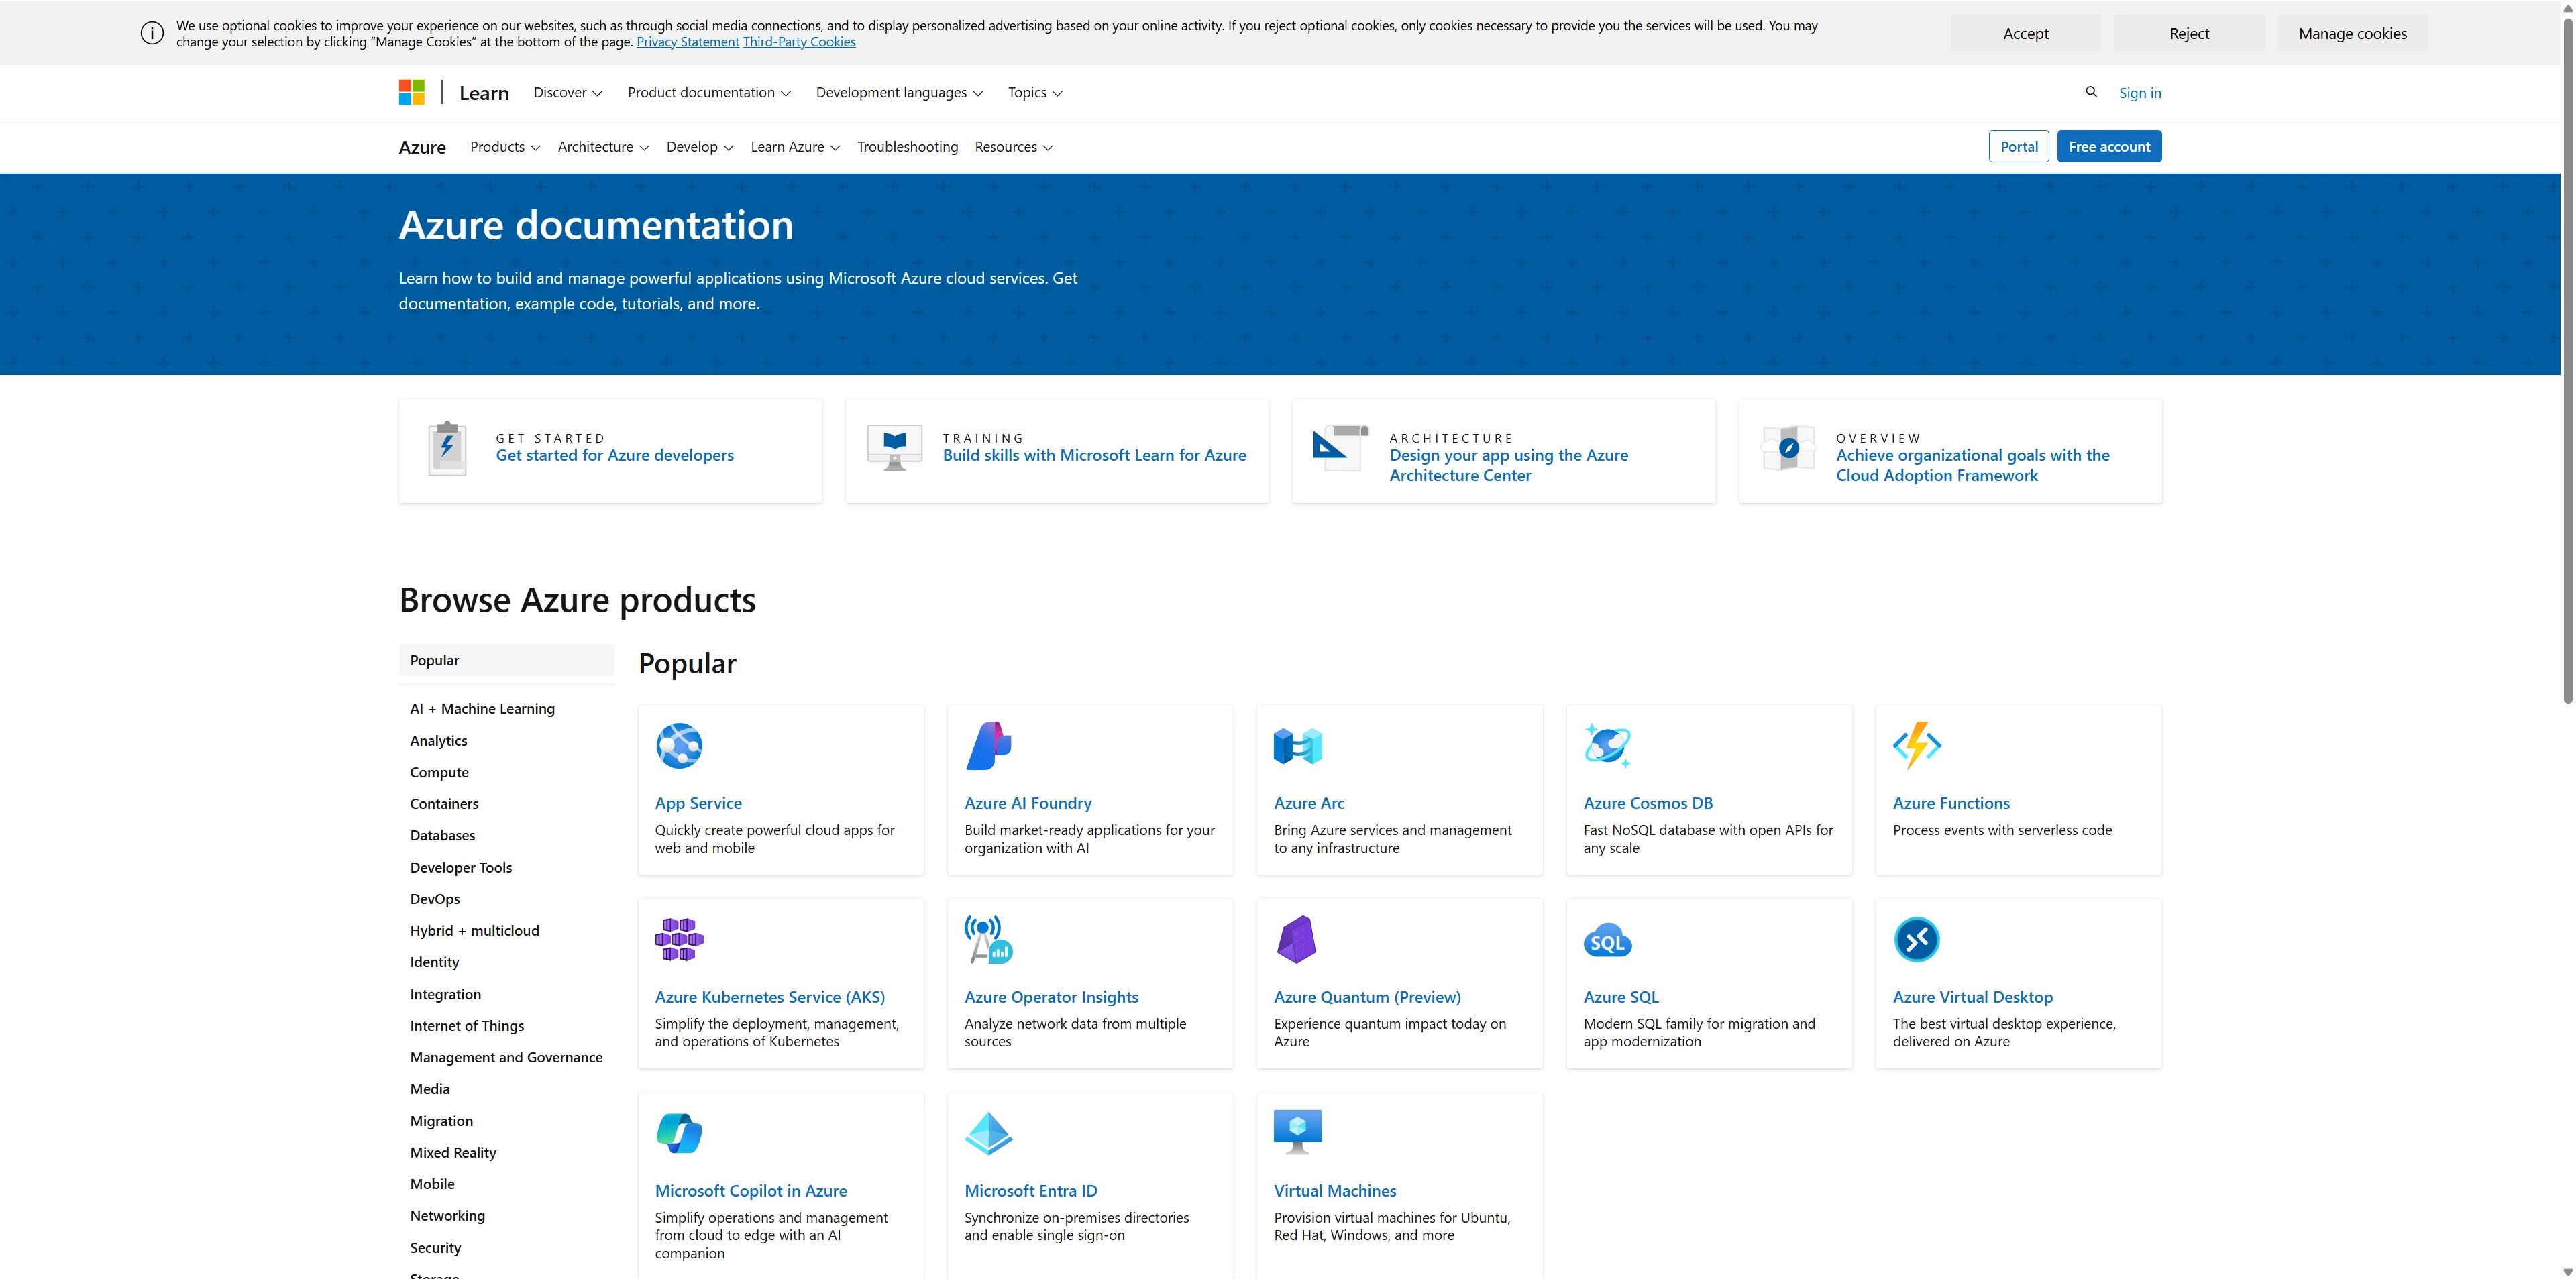This screenshot has height=1279, width=2576.
Task: Open the Develop dropdown
Action: 700,146
